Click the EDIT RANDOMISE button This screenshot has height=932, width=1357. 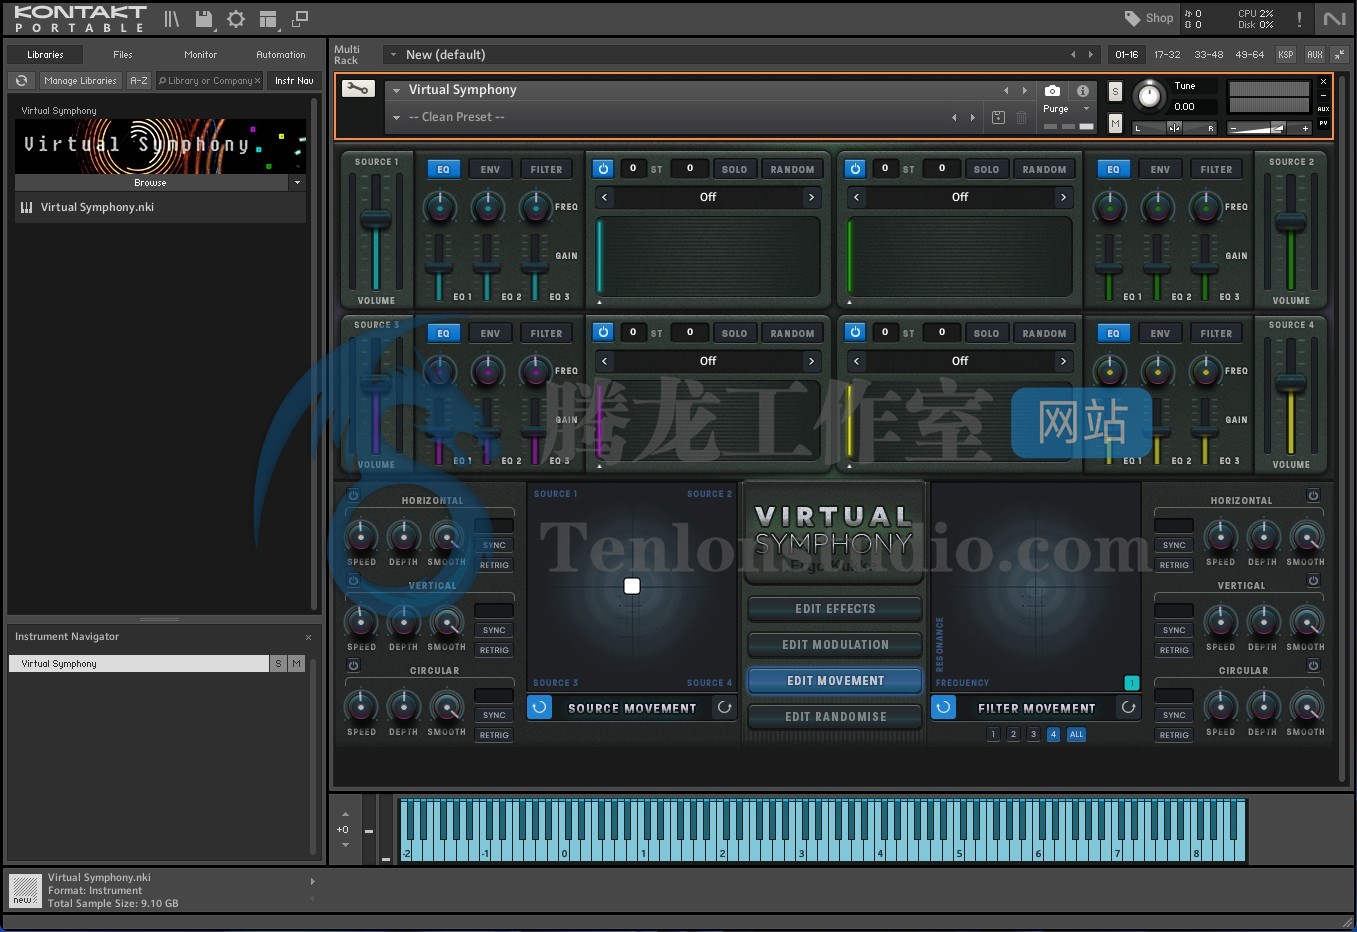pos(835,716)
